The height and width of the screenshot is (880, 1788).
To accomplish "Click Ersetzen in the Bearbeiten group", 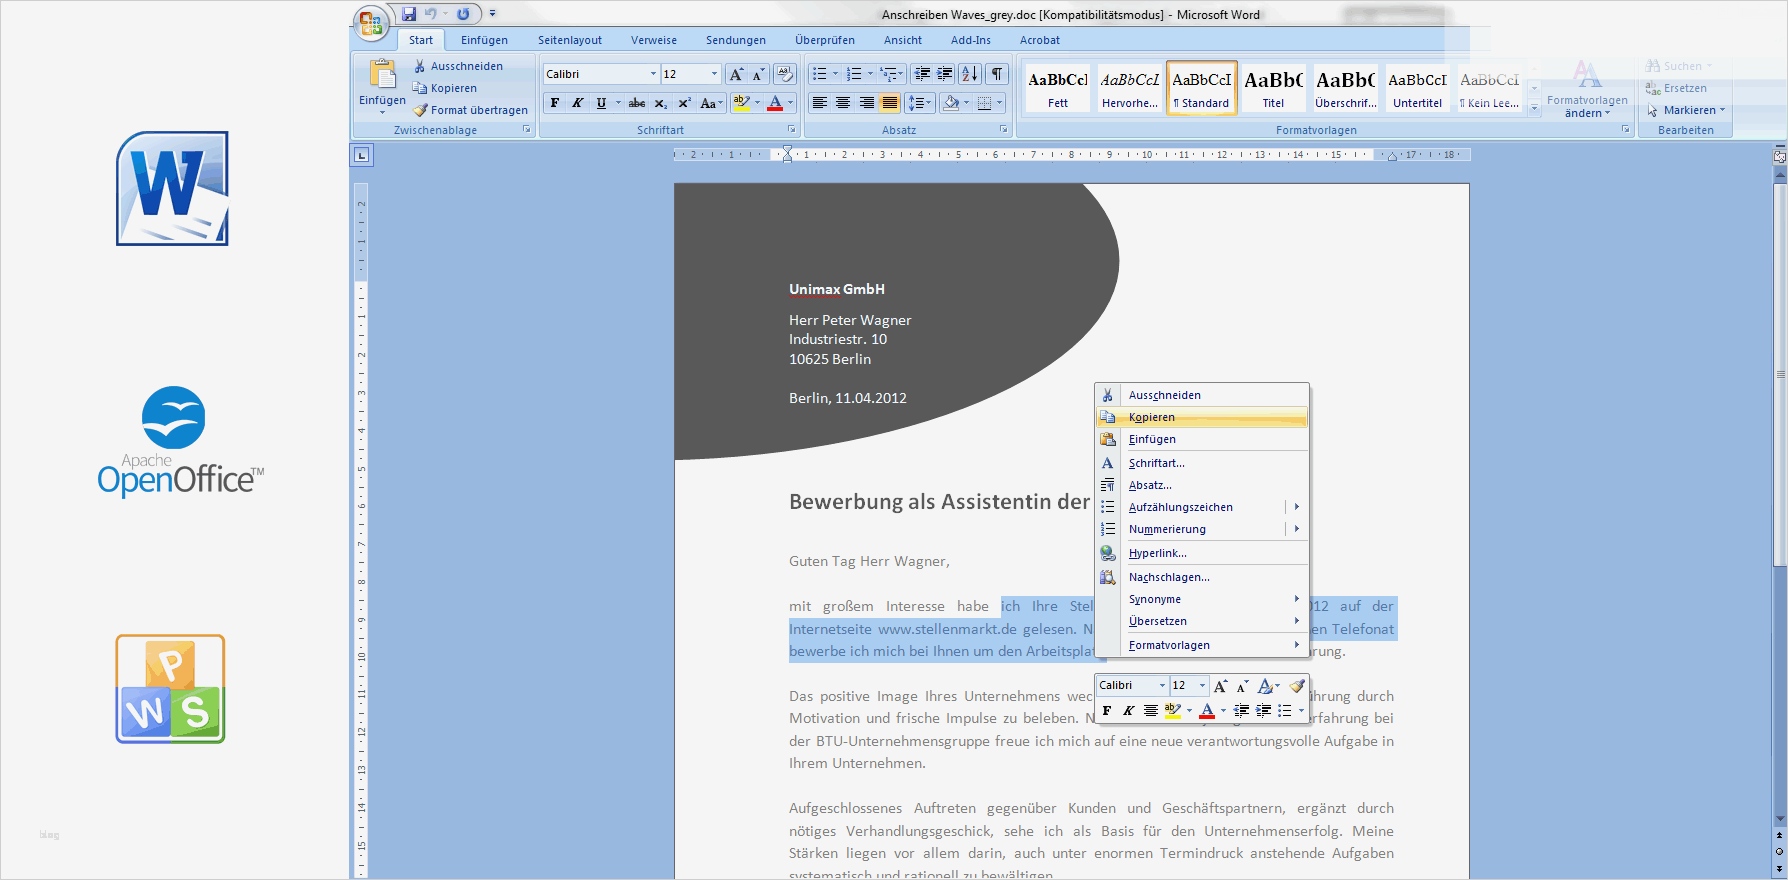I will tap(1684, 88).
